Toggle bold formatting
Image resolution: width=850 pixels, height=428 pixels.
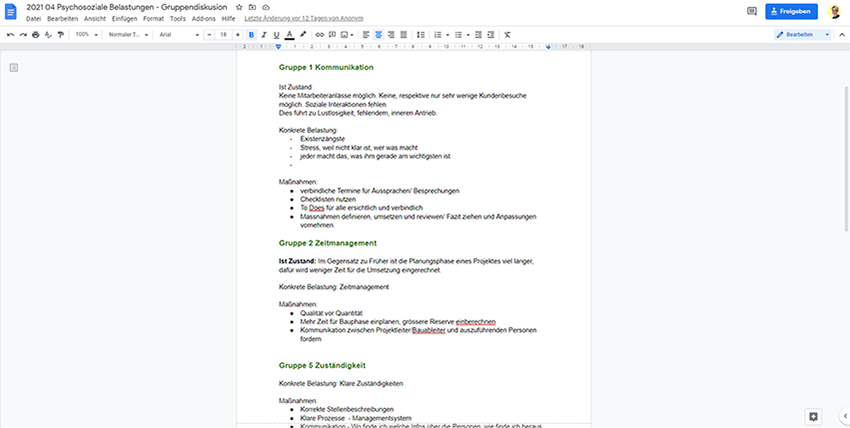click(x=252, y=35)
